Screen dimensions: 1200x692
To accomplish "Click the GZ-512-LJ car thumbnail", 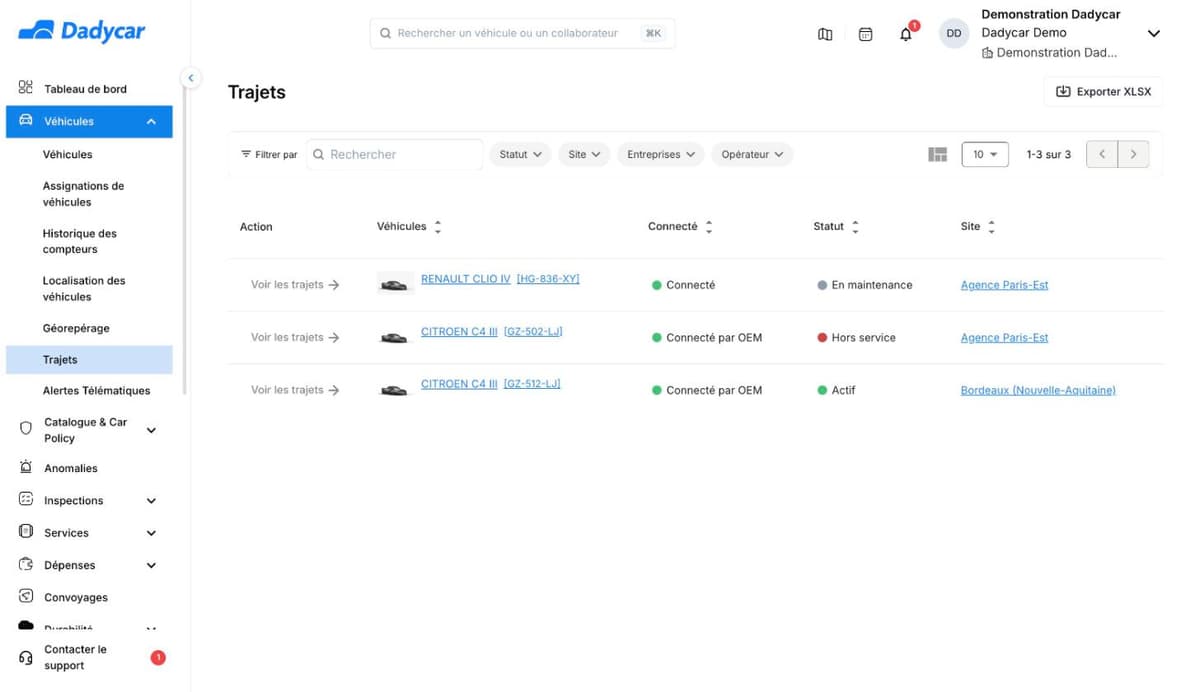I will click(395, 390).
